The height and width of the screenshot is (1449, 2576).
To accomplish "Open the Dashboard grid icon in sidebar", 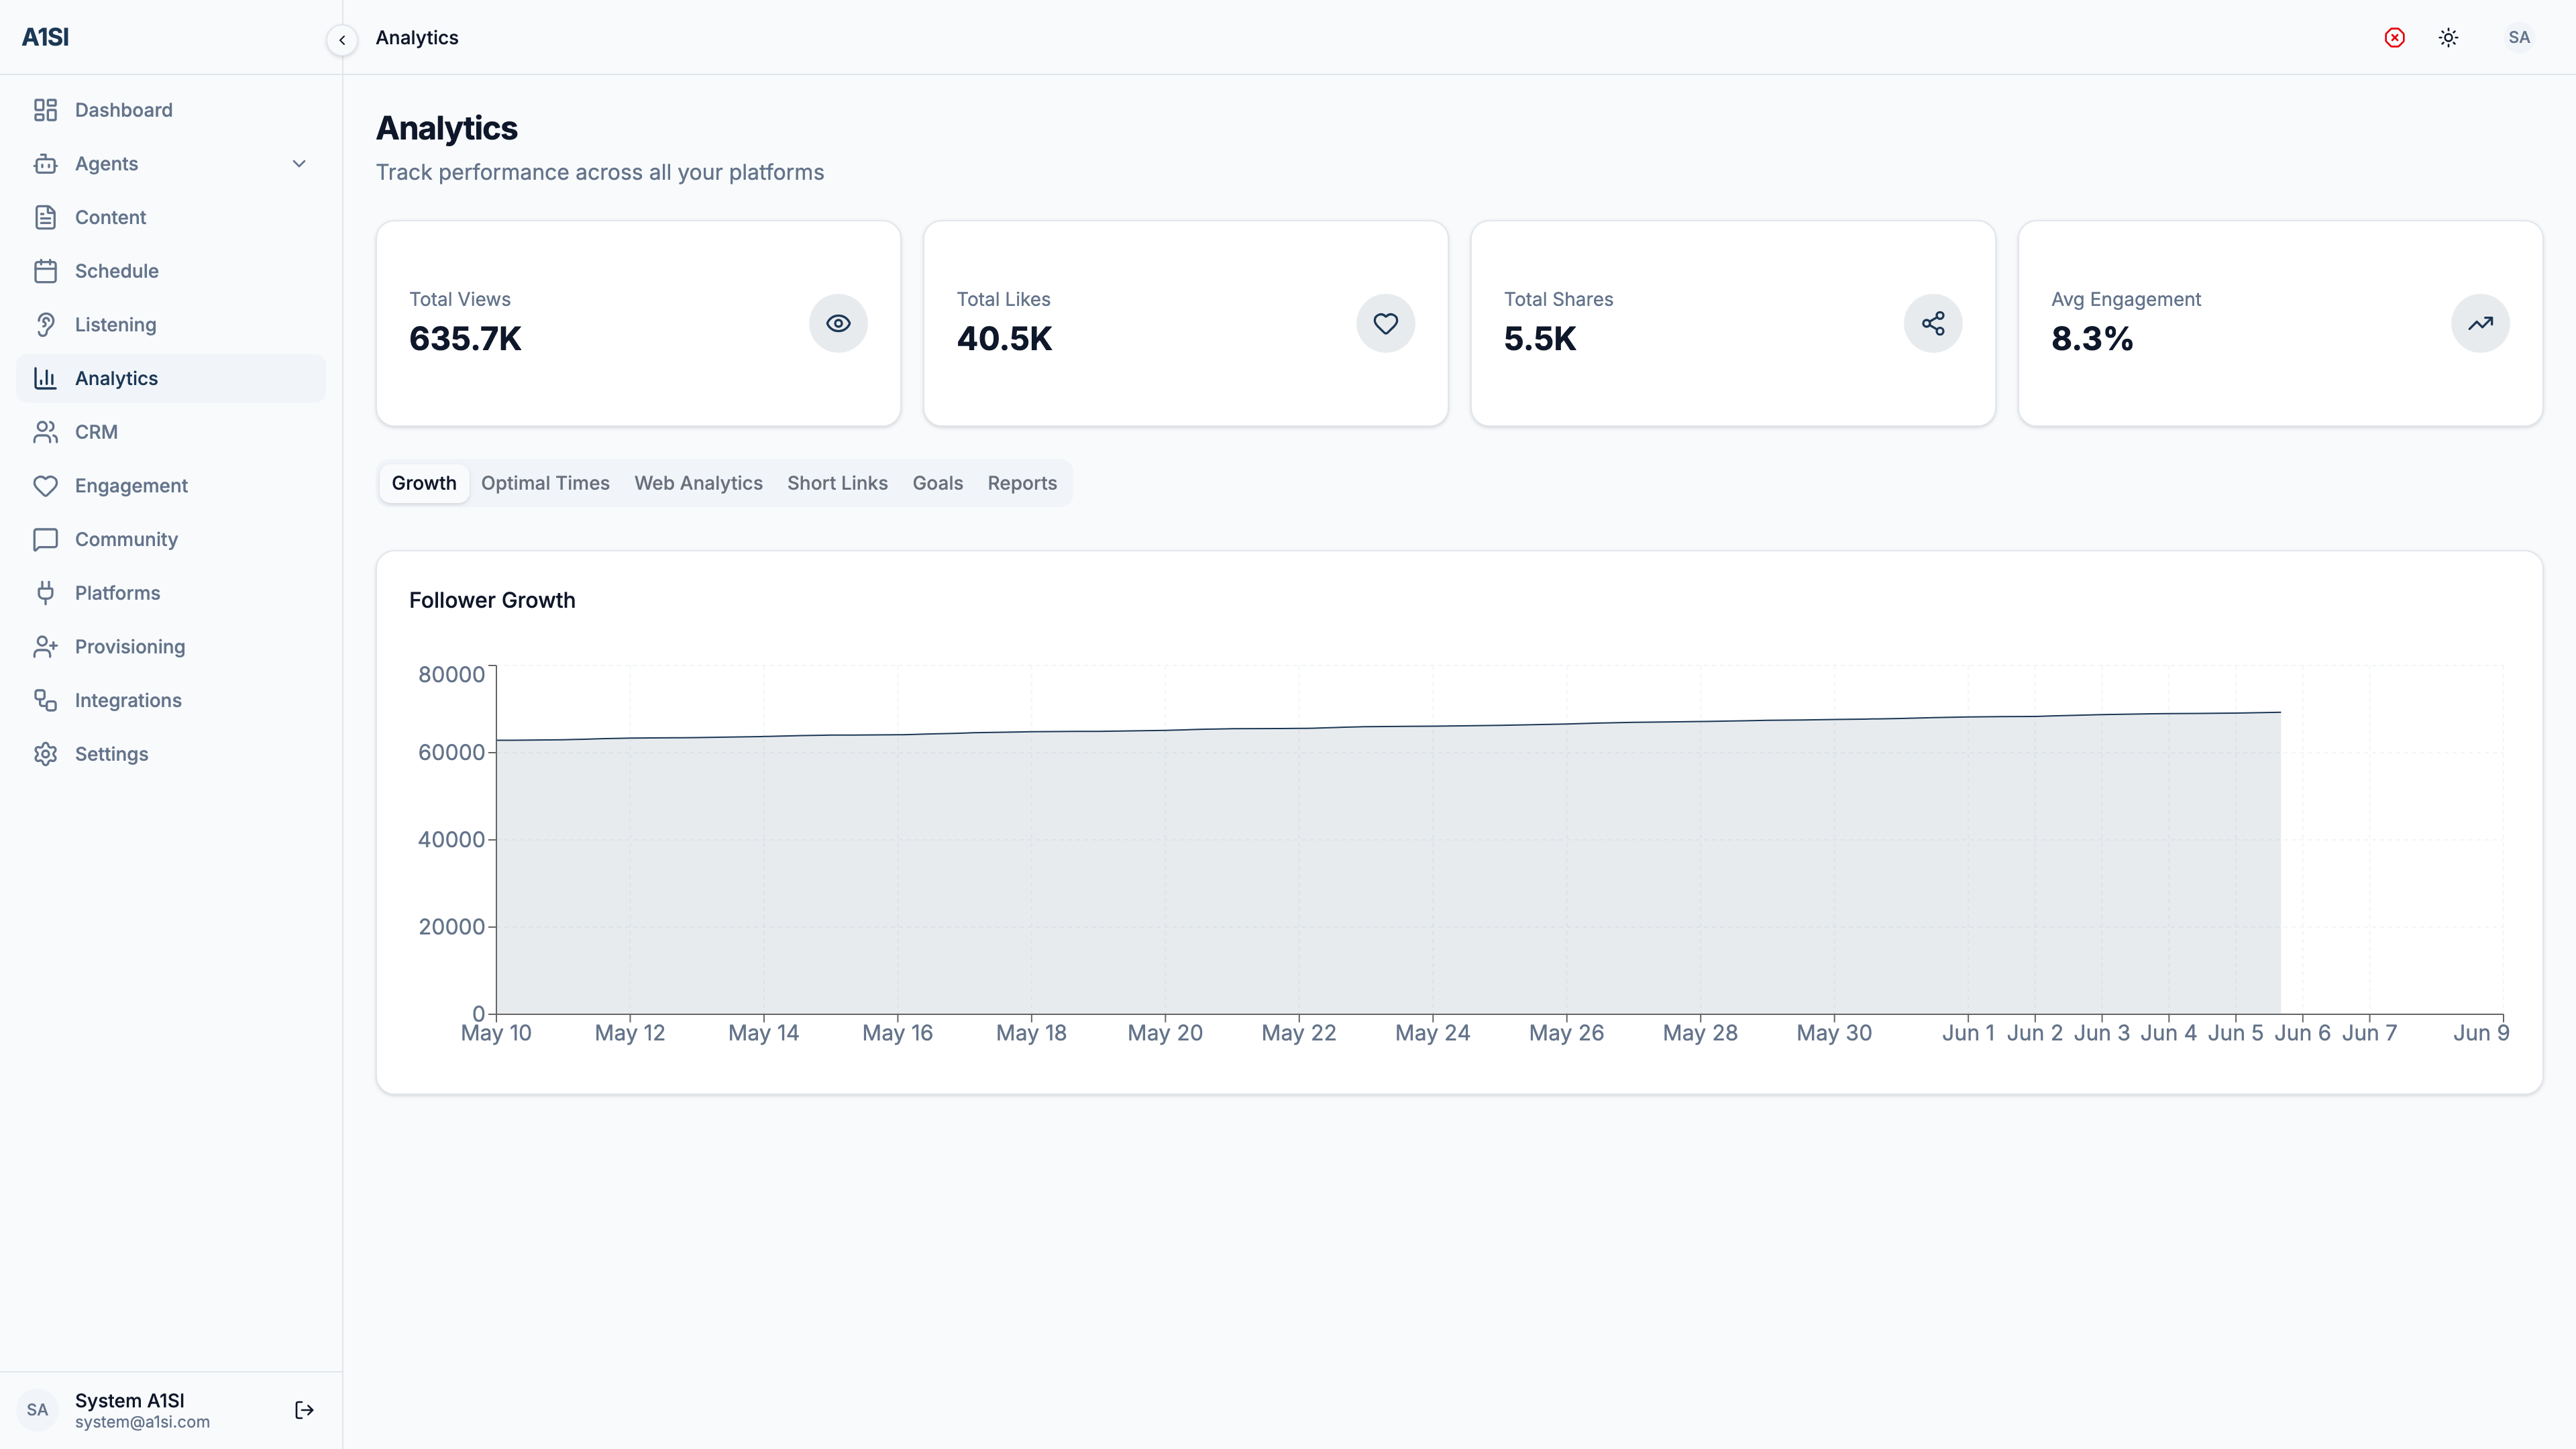I will (x=45, y=110).
